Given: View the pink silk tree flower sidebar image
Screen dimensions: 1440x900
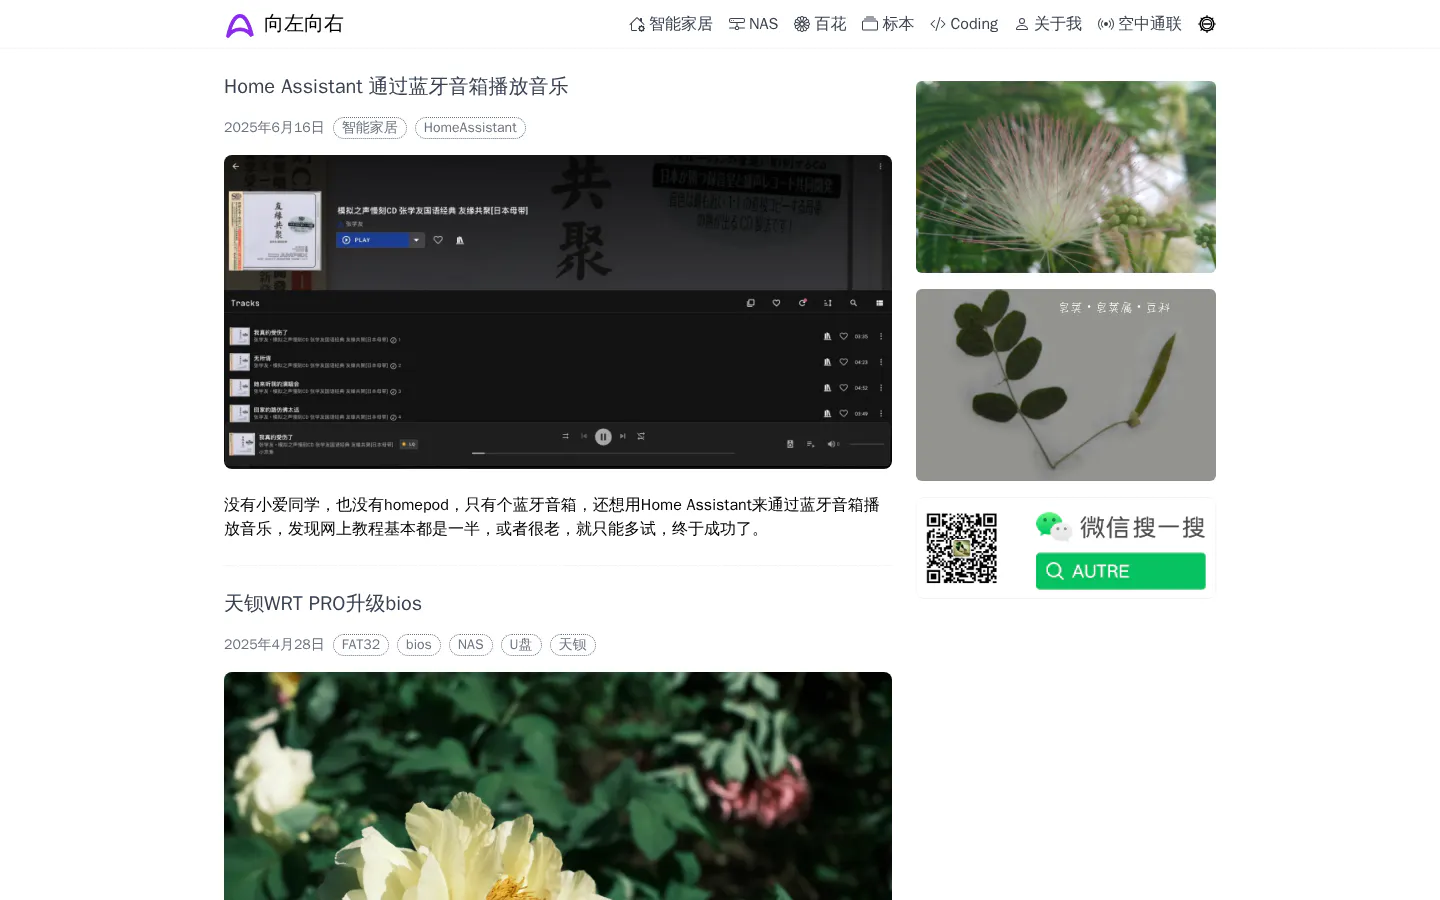Looking at the screenshot, I should [x=1066, y=177].
